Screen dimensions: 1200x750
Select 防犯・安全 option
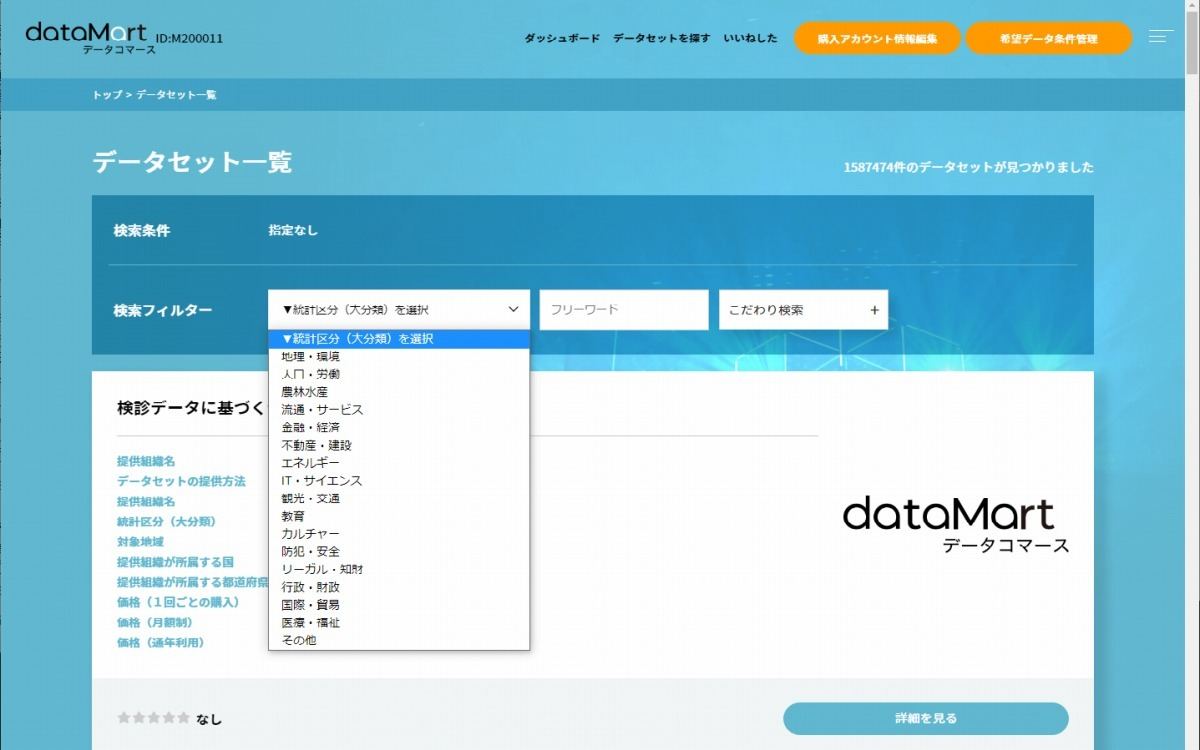399,552
